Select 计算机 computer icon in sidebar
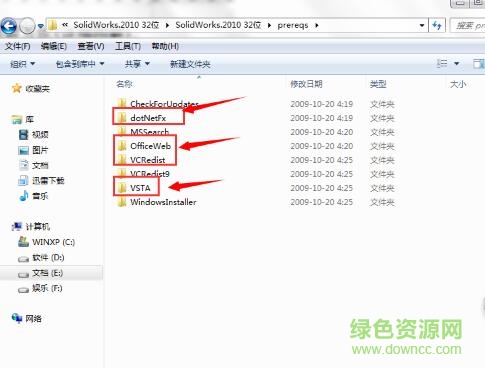 coord(17,227)
